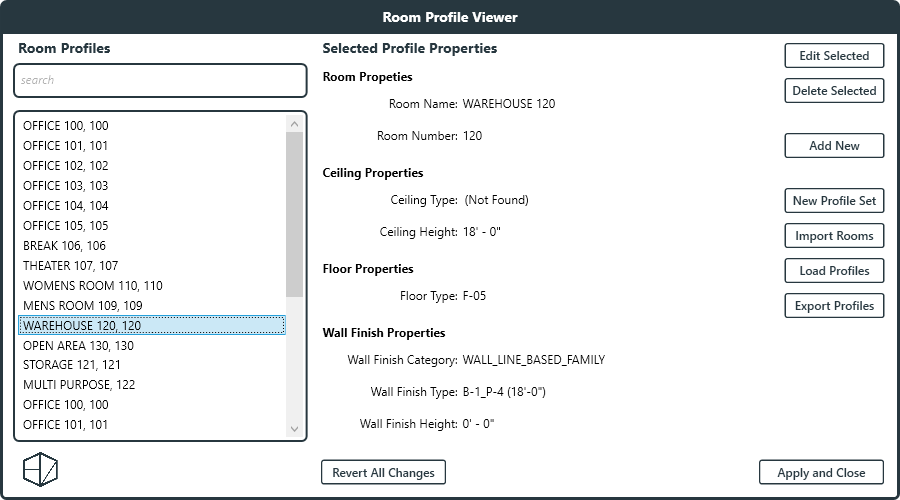Click the Room Profiles search field
The height and width of the screenshot is (500, 900).
(160, 80)
